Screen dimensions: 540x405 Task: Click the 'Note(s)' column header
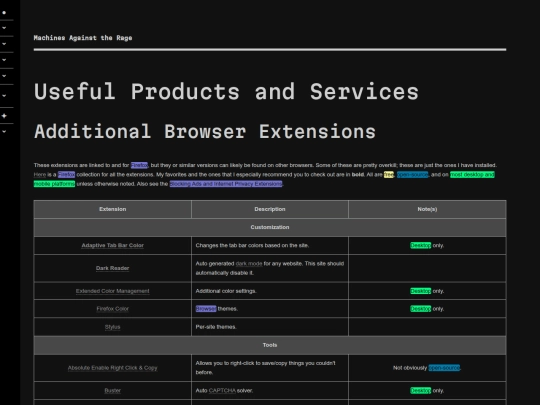[x=427, y=209]
